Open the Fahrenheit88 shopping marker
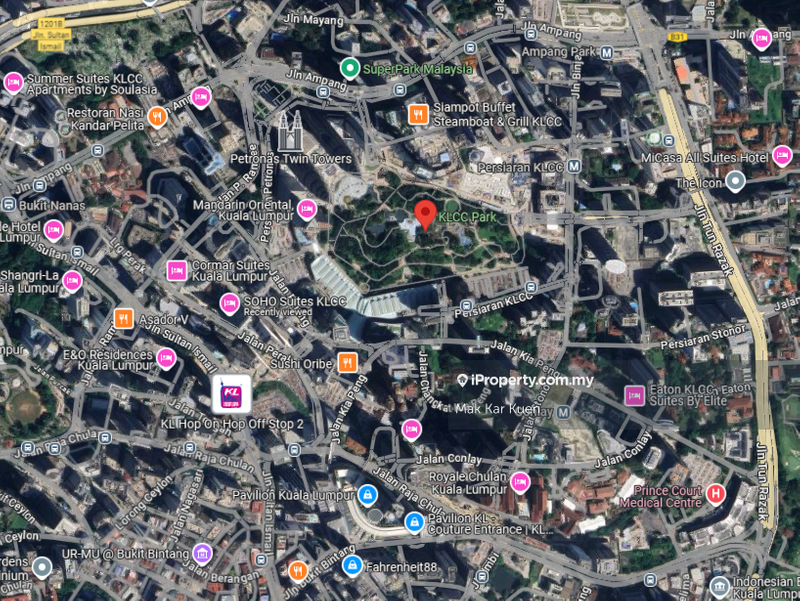800x601 pixels. 352,565
